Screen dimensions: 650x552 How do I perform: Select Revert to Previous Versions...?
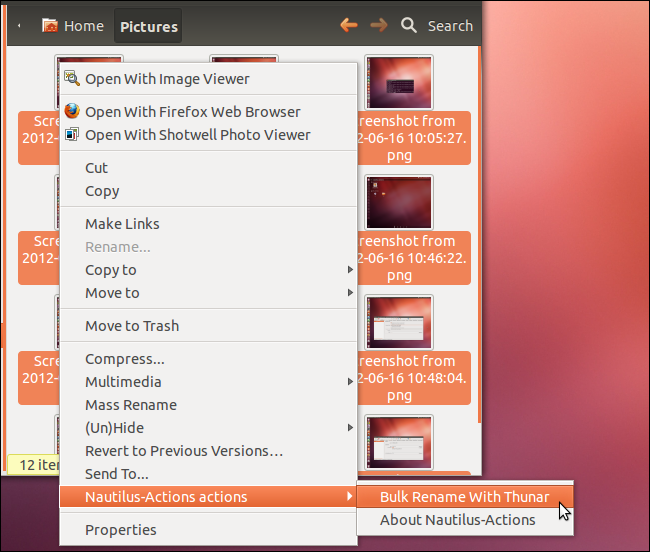208,451
